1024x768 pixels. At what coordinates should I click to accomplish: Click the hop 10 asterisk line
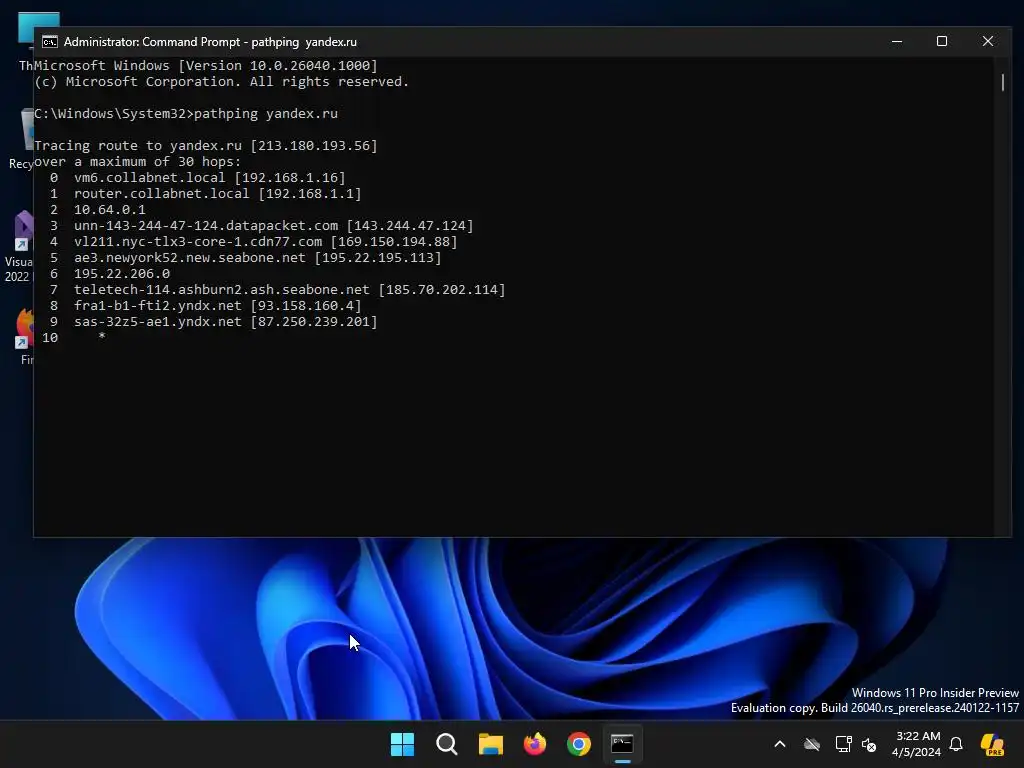click(74, 338)
